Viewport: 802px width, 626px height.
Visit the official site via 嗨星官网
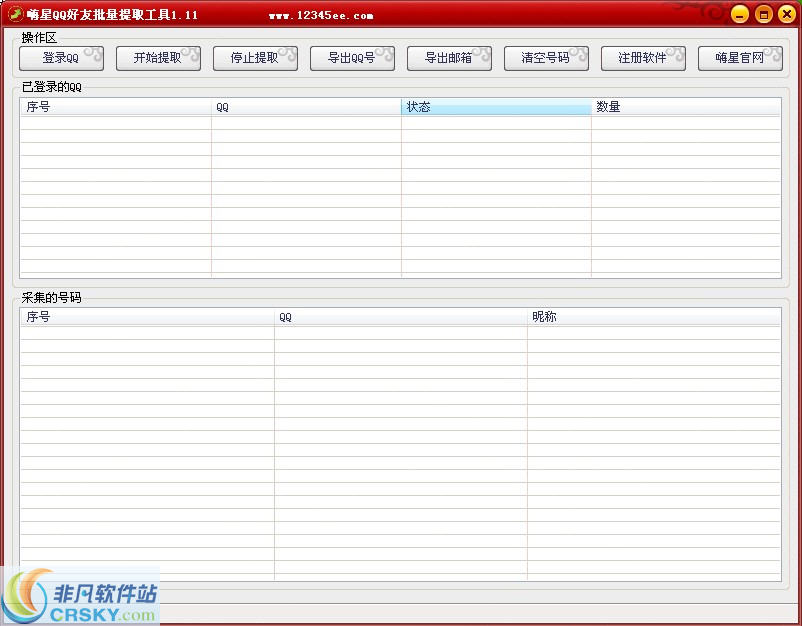tap(740, 58)
